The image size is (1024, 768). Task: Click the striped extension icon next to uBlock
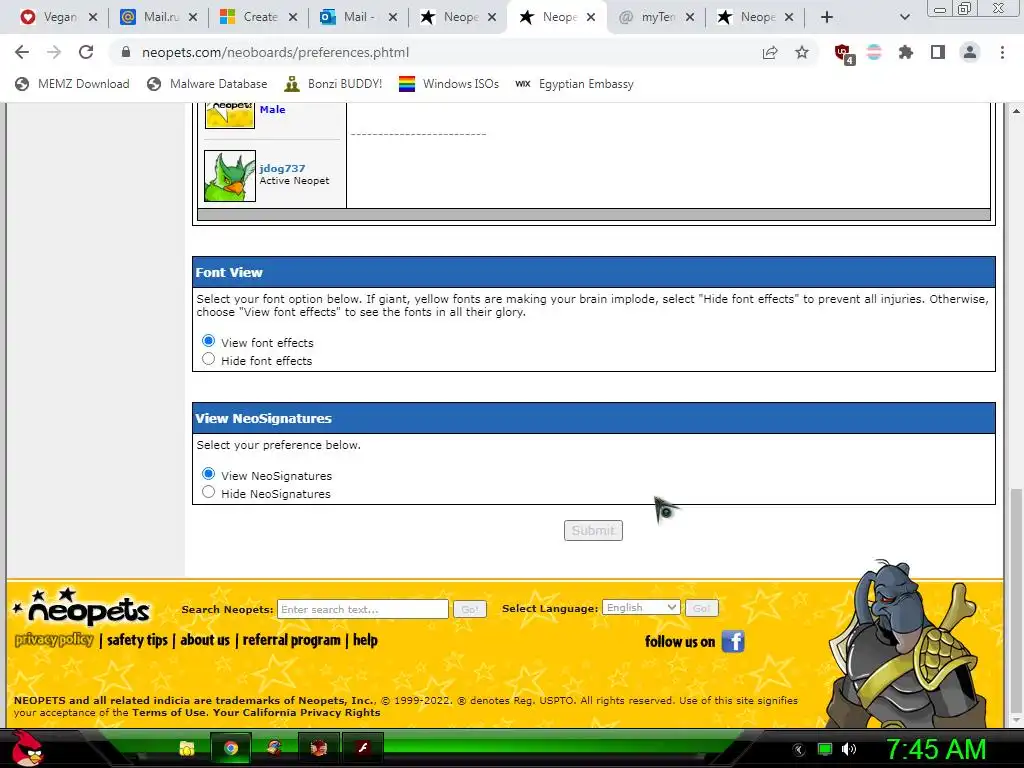(874, 52)
